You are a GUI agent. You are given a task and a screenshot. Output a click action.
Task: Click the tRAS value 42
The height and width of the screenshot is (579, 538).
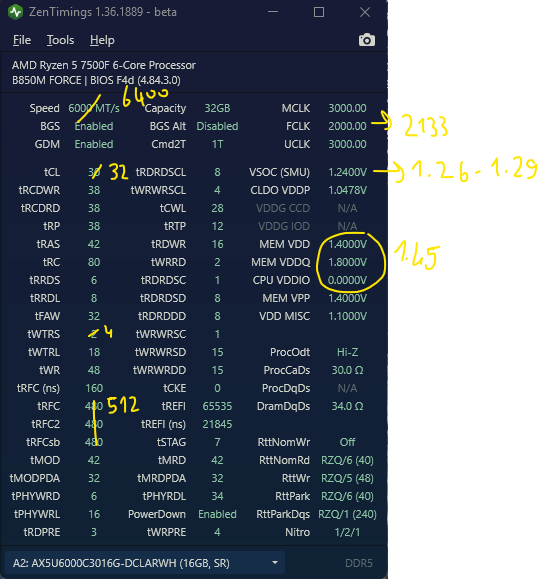click(94, 244)
